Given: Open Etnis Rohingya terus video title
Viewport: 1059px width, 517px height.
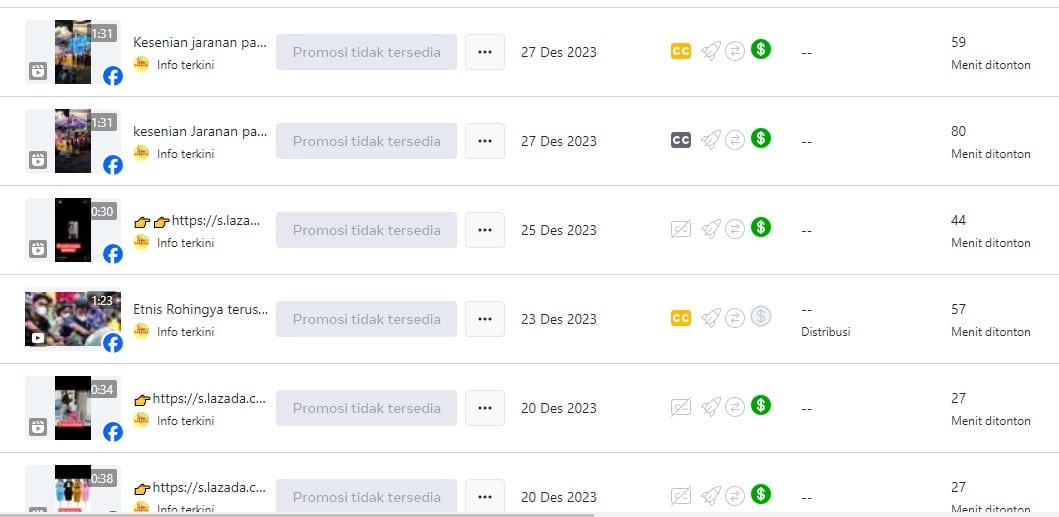Looking at the screenshot, I should point(201,310).
